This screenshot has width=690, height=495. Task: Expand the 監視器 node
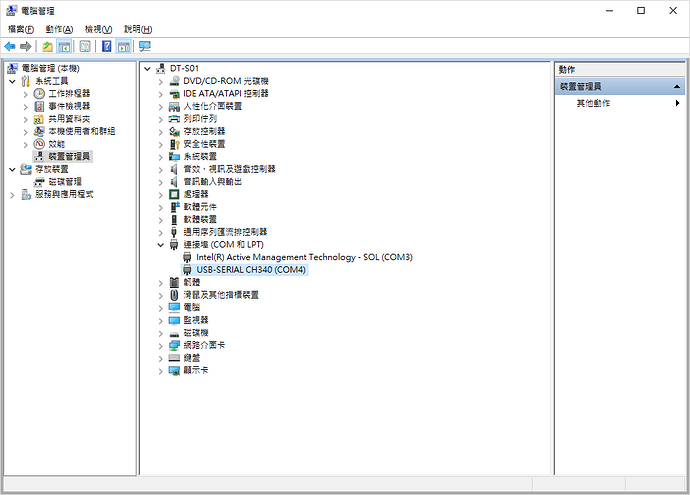click(161, 321)
